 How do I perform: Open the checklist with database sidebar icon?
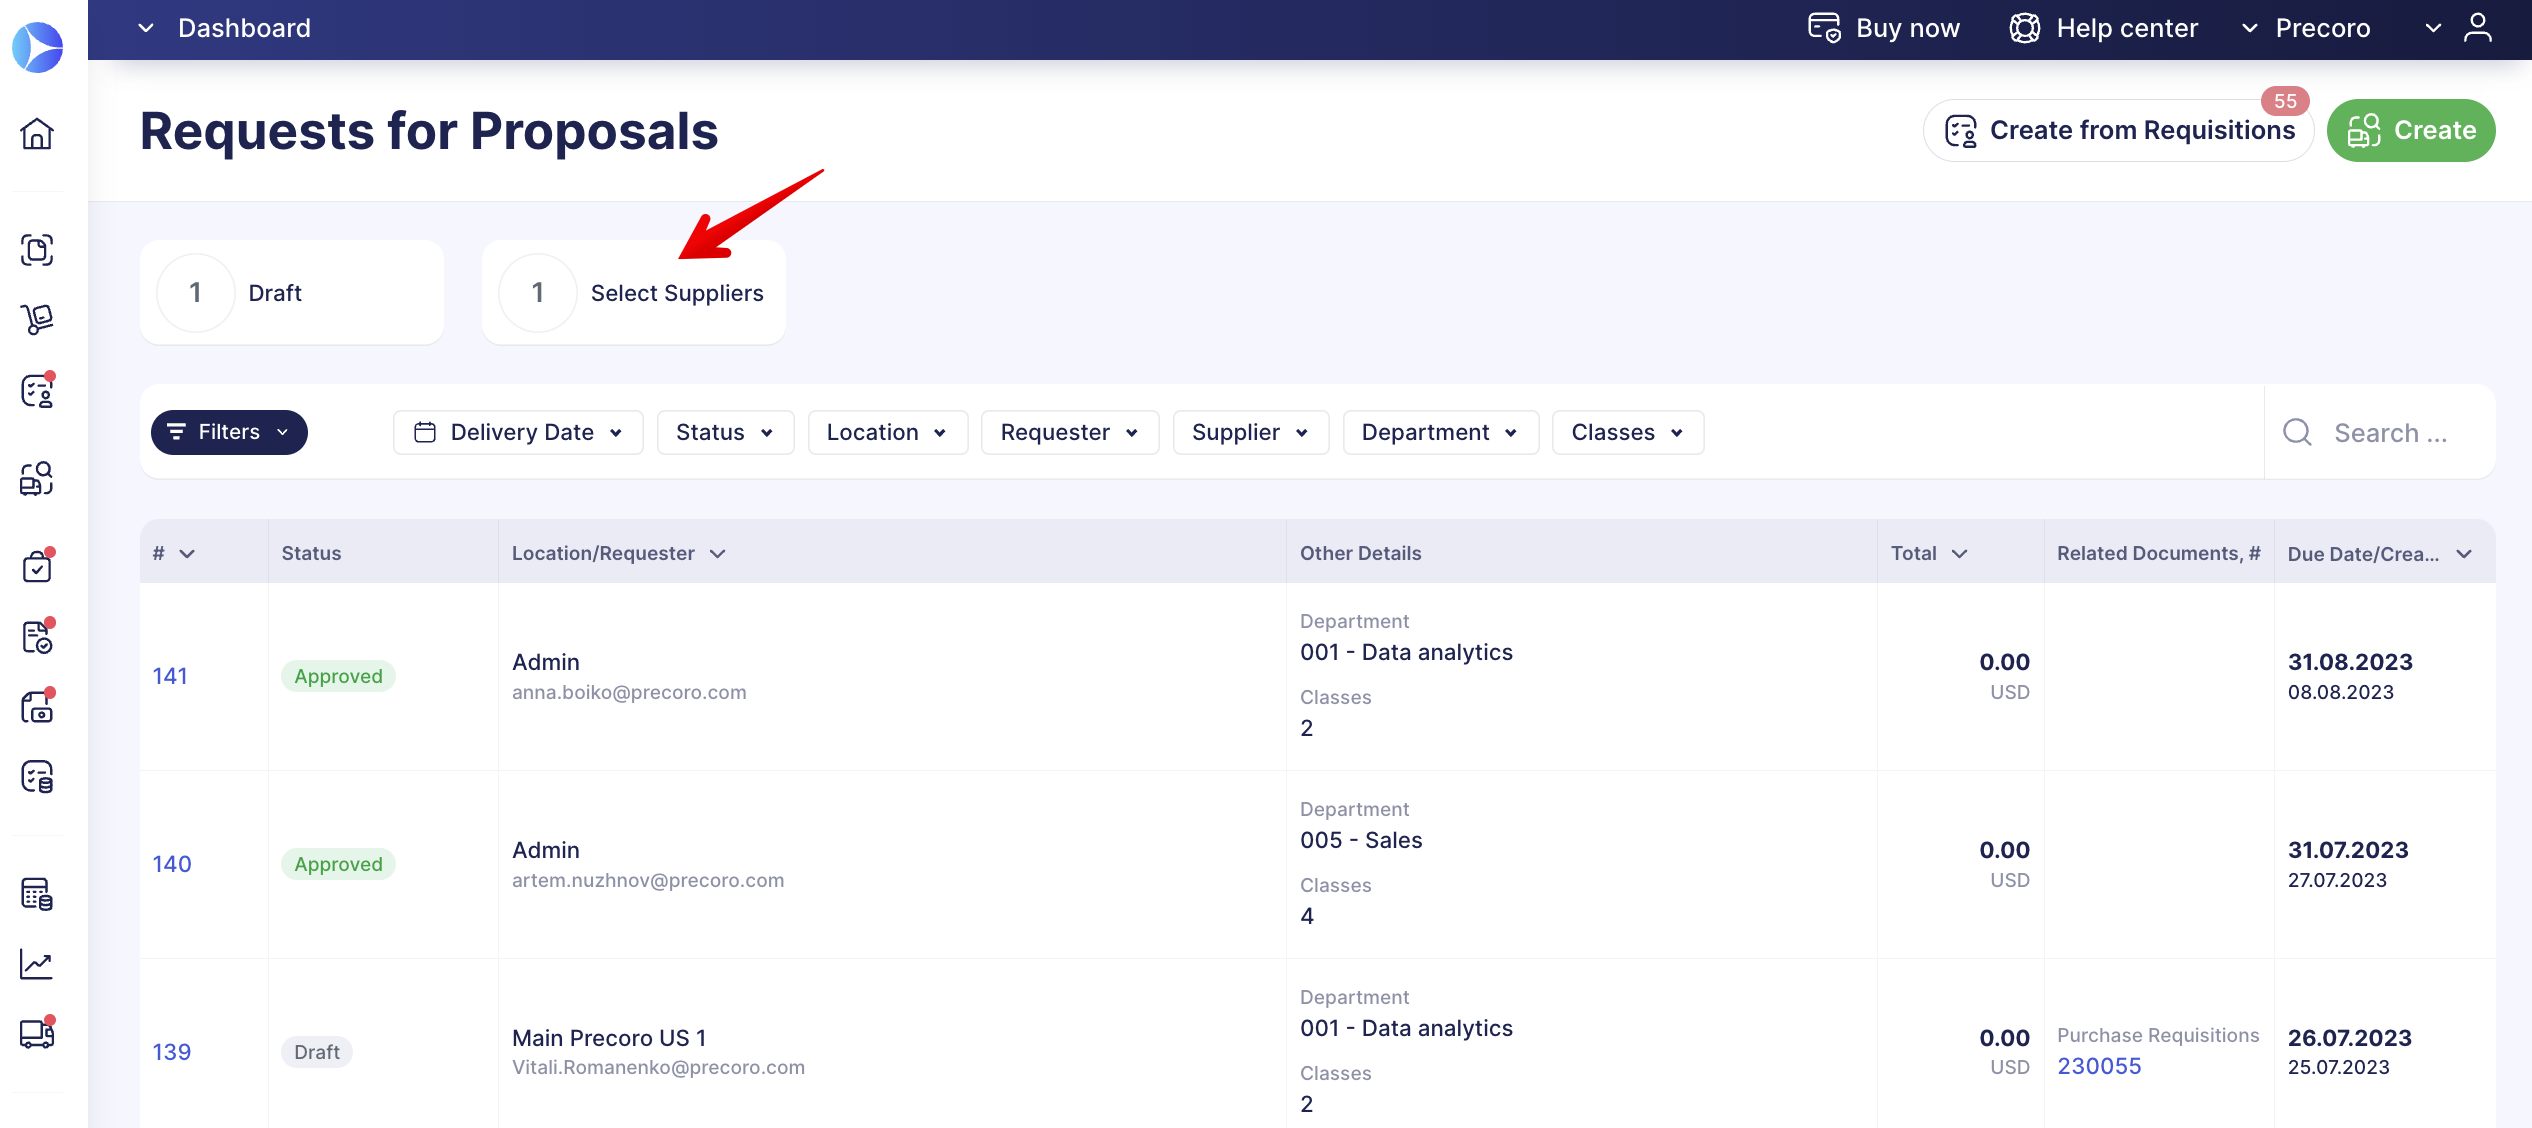click(x=37, y=777)
